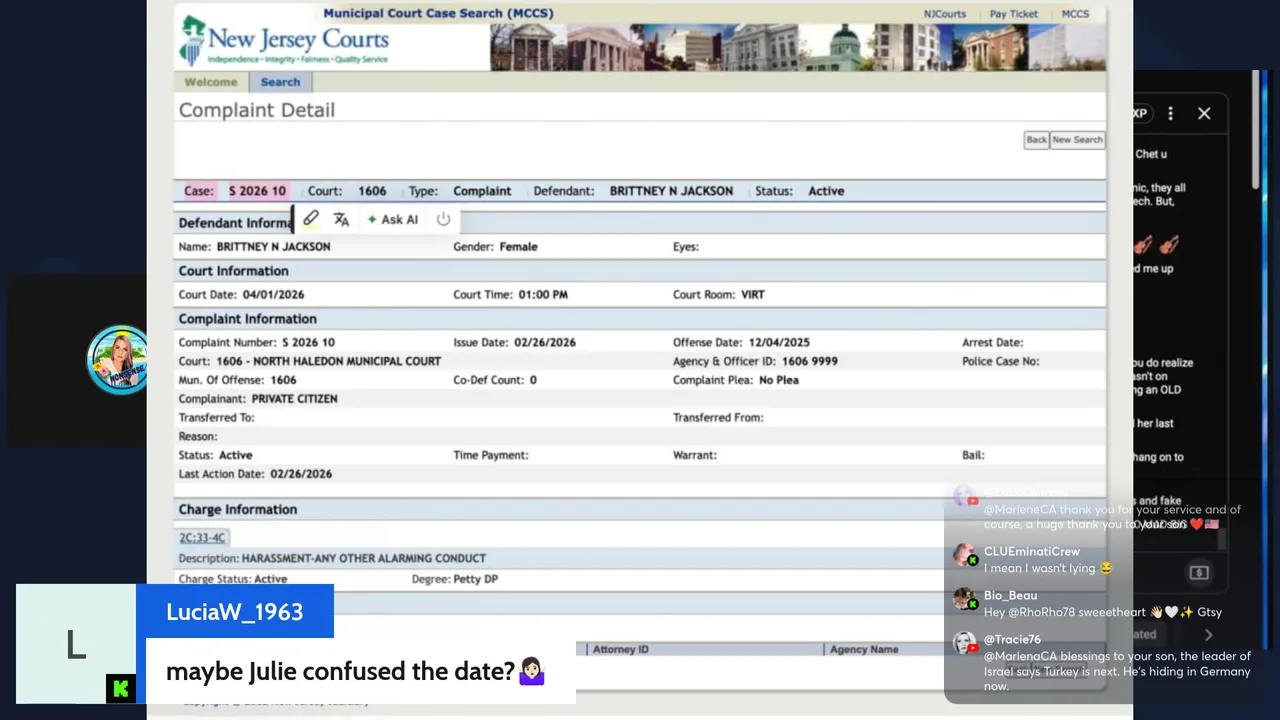Open the chat panel three-dot menu
The image size is (1280, 720).
coord(1170,114)
